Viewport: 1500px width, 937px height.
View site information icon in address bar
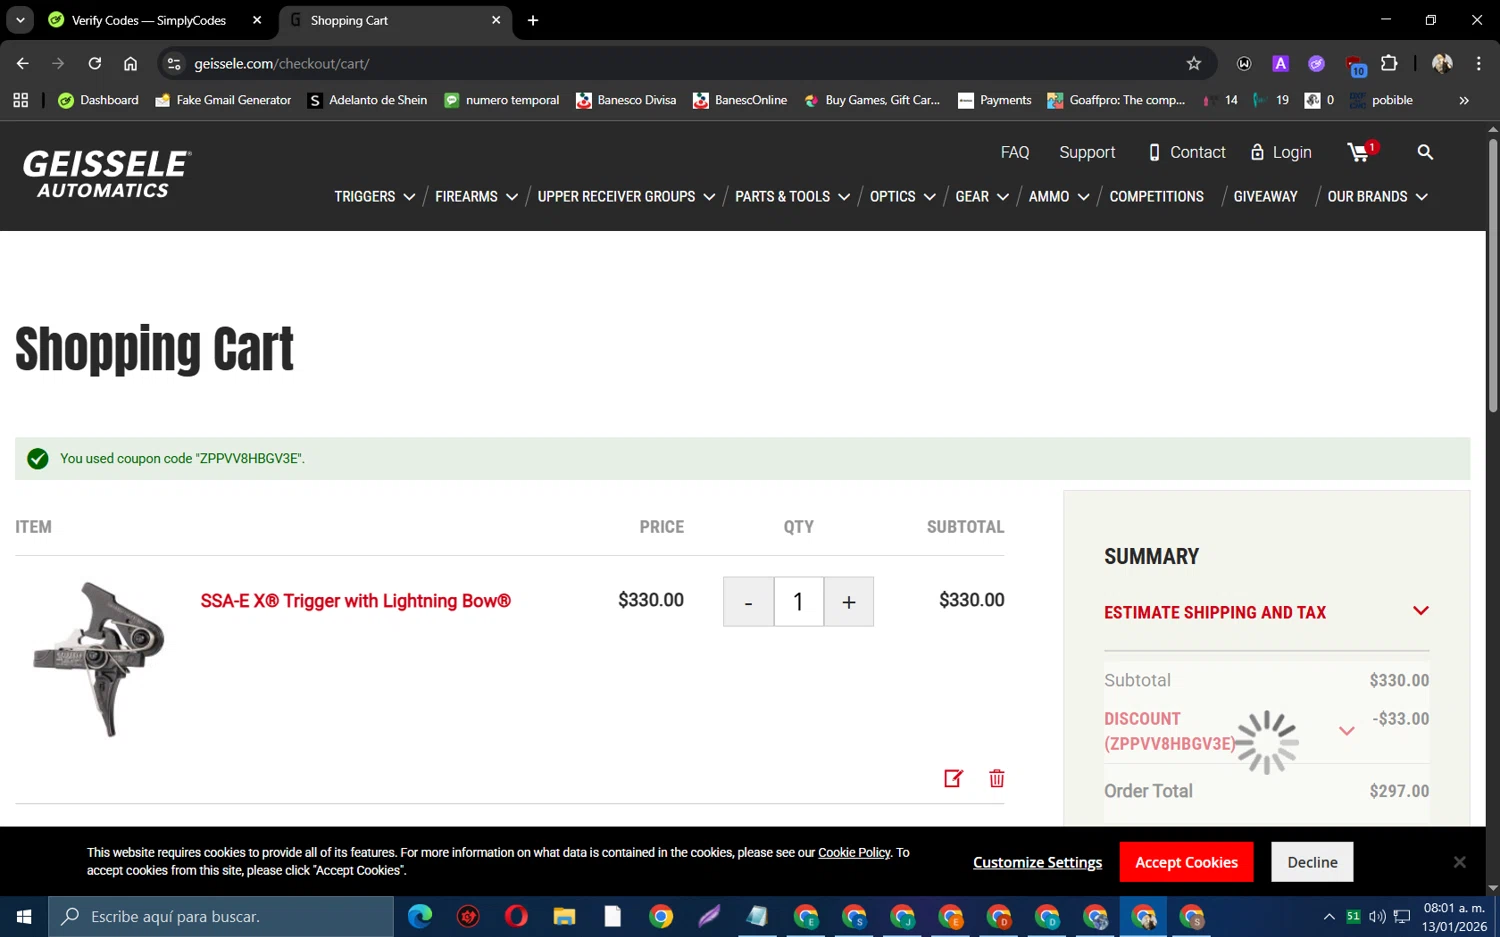coord(174,63)
